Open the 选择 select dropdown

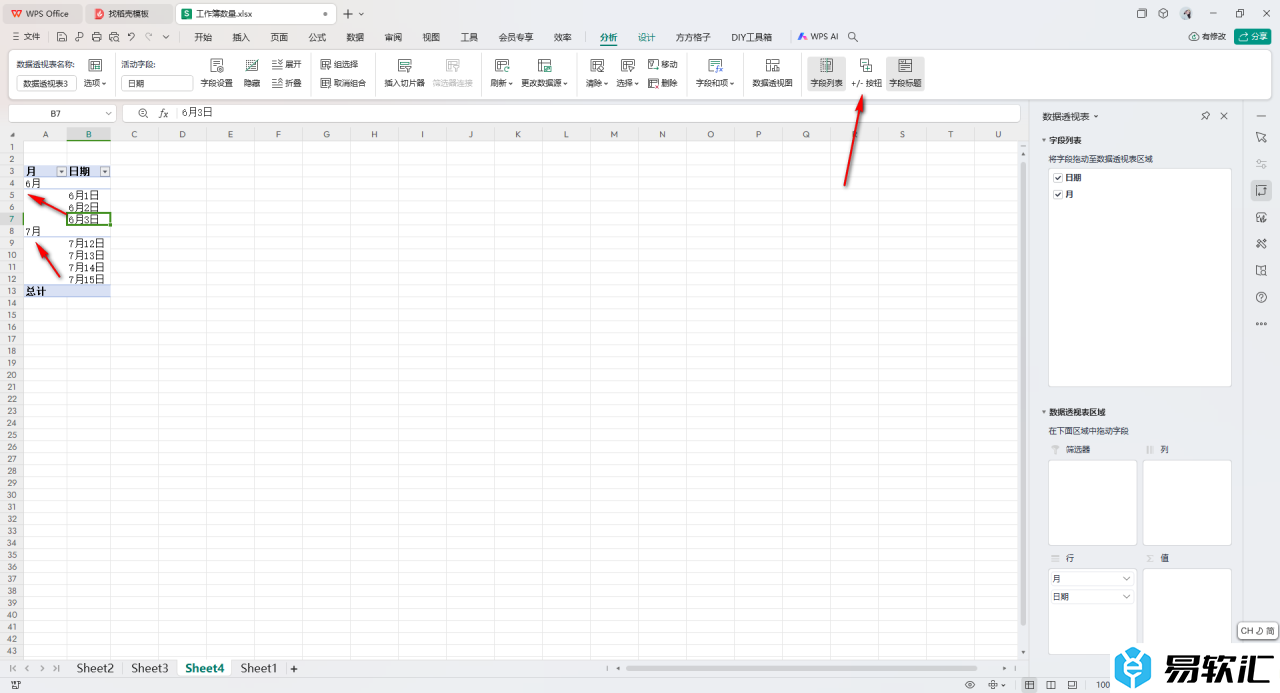tap(627, 83)
